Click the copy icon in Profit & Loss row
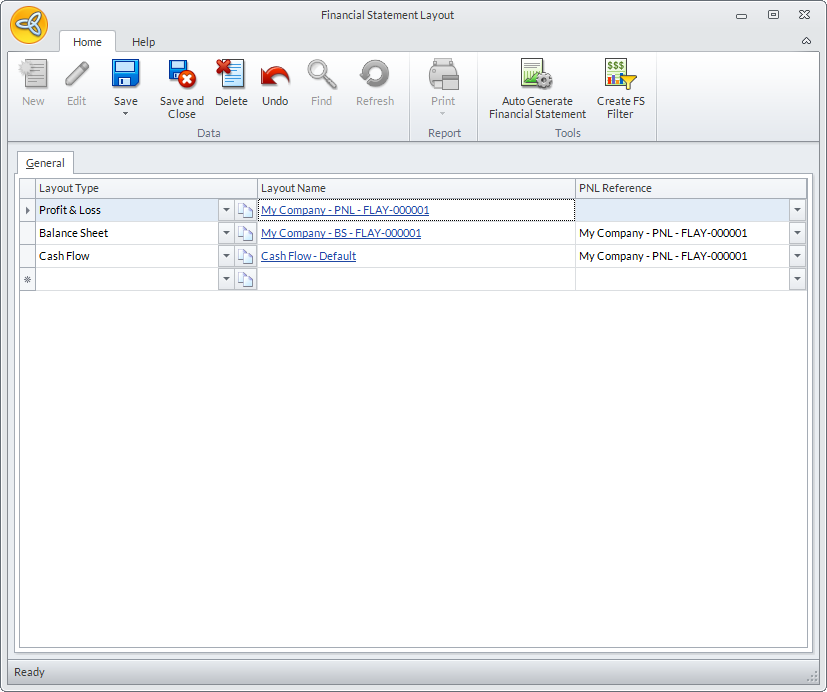This screenshot has height=692, width=827. [246, 210]
